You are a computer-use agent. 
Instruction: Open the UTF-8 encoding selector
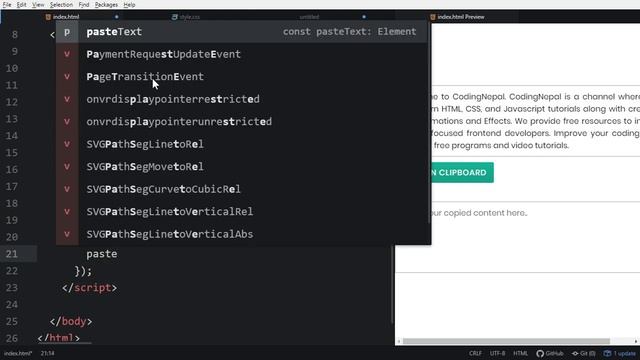498,353
